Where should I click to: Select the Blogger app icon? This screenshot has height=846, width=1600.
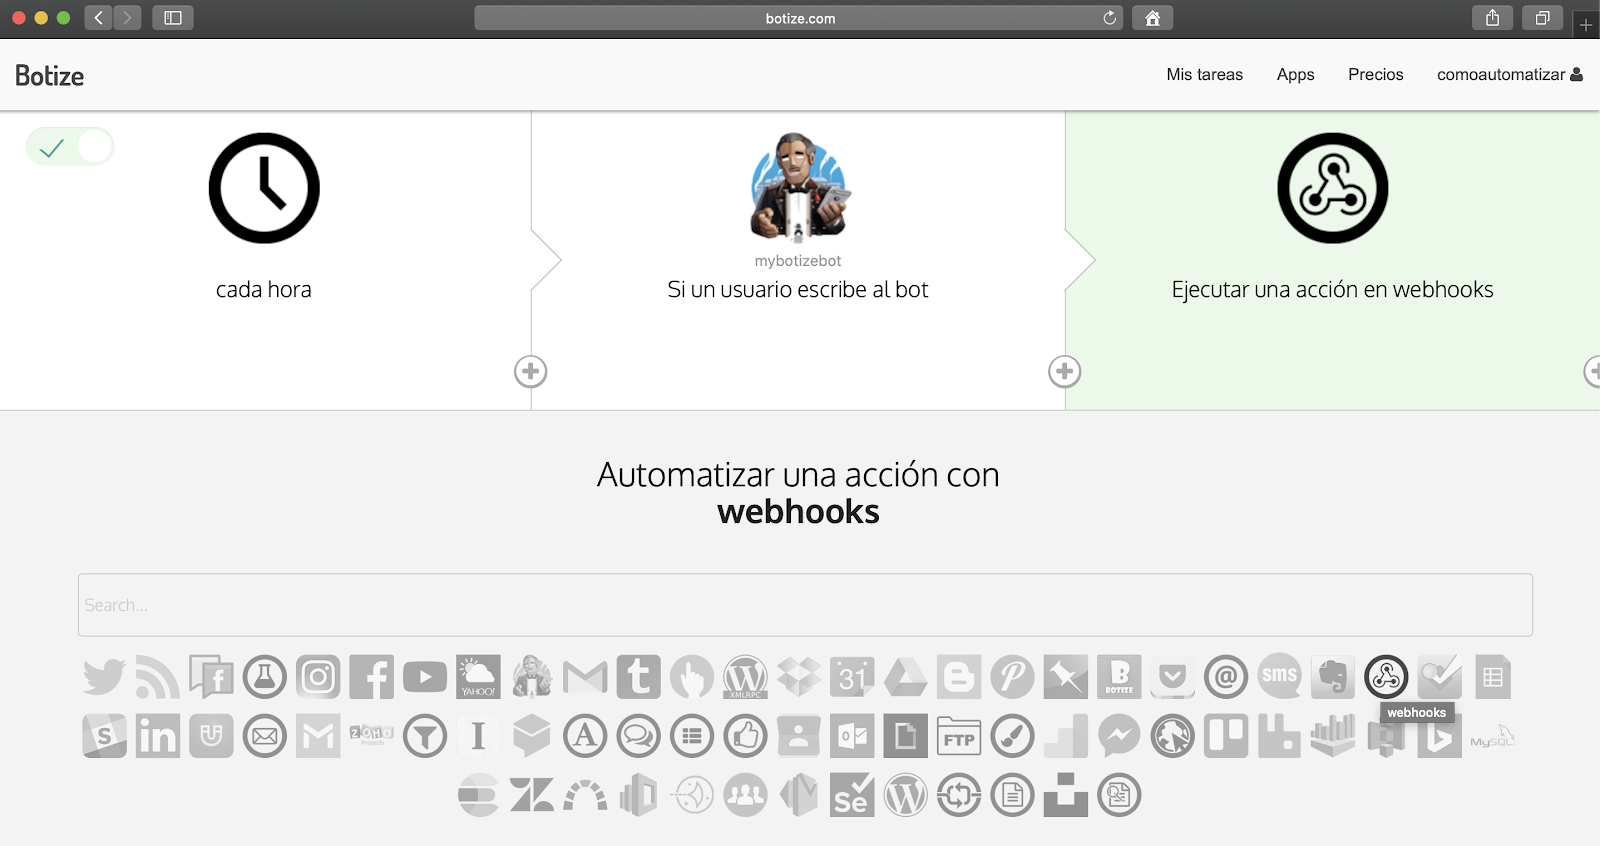(959, 677)
